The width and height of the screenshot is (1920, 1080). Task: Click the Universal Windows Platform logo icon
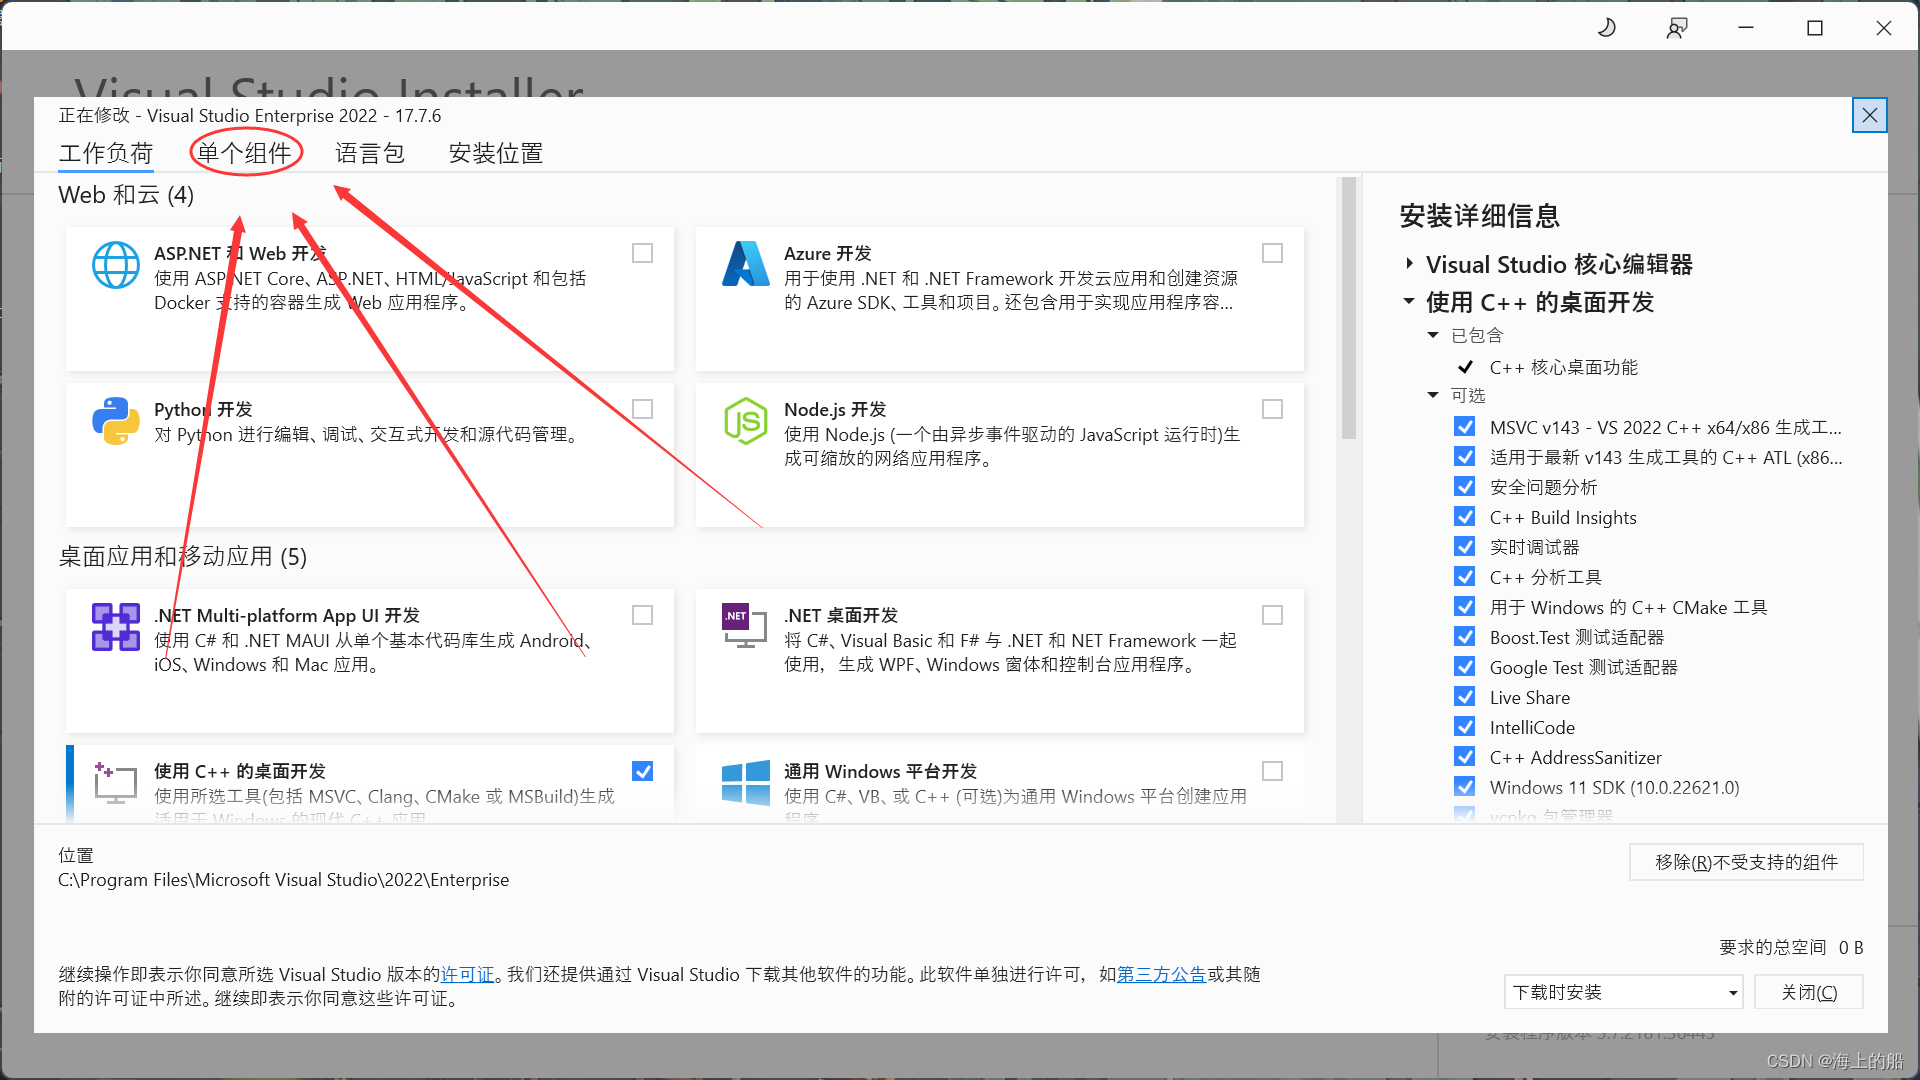[746, 783]
